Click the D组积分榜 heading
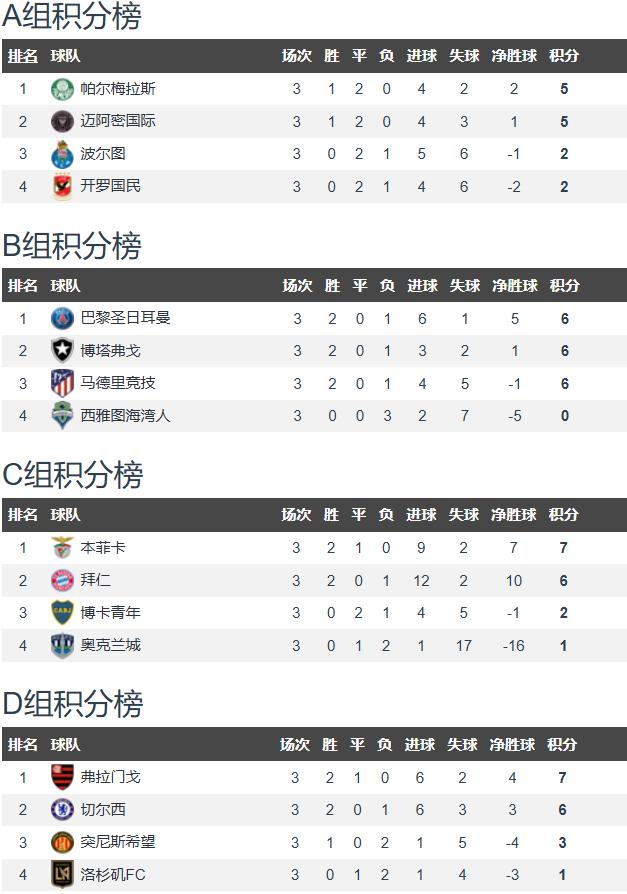 [72, 704]
